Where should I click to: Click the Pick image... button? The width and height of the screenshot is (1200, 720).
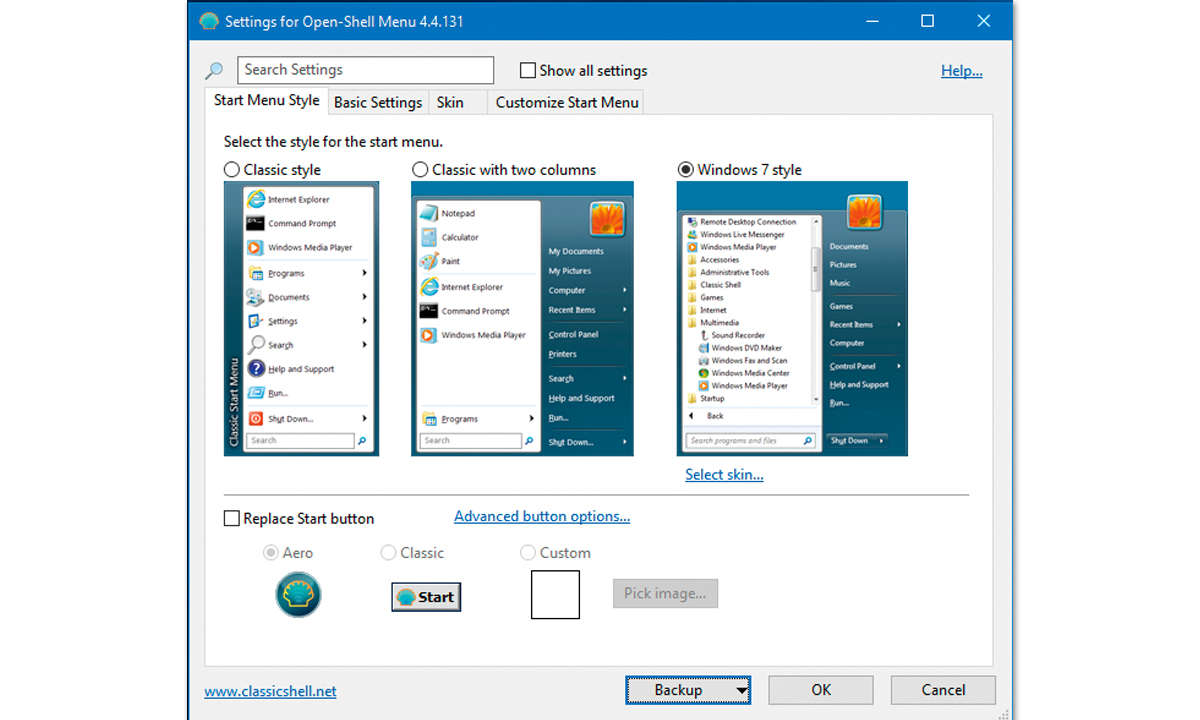tap(665, 593)
